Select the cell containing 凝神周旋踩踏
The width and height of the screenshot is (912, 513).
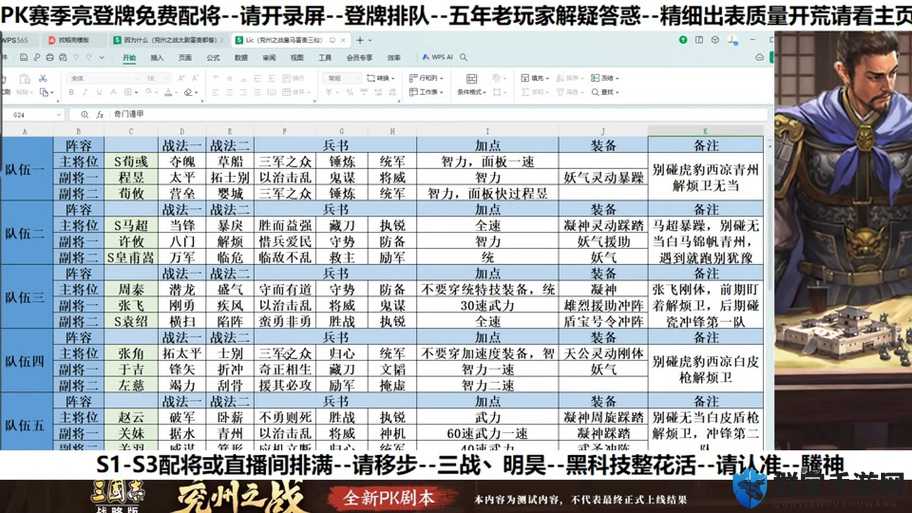pos(603,417)
